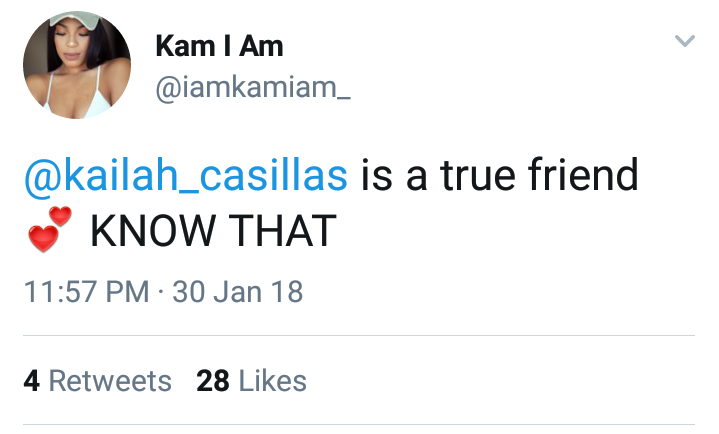Open the Kam I Am display name
719x434 pixels.
pyautogui.click(x=219, y=46)
